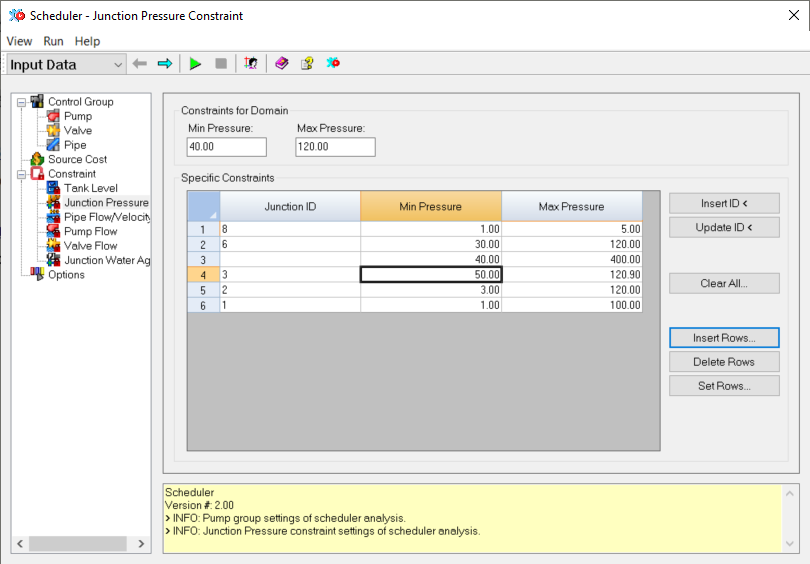
Task: Click the Valve Flow icon
Action: 53,246
